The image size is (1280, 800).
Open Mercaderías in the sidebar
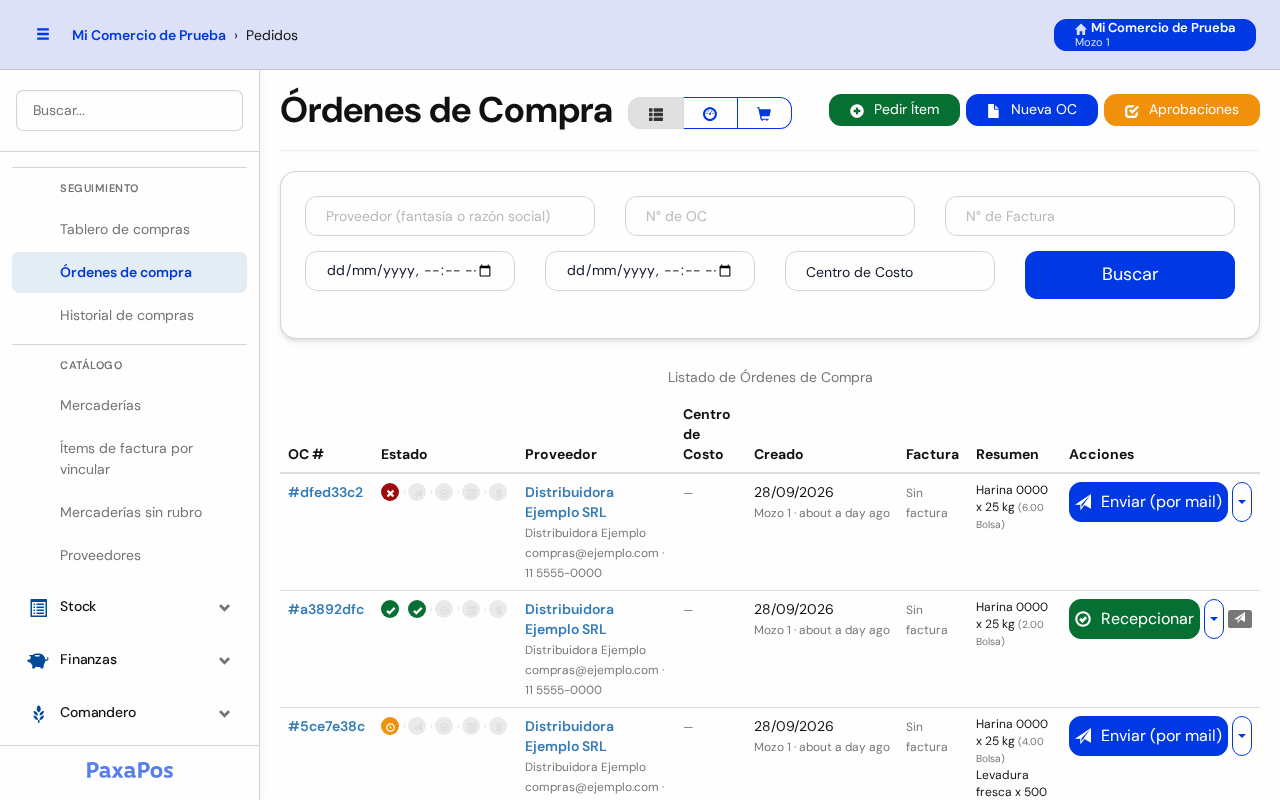pyautogui.click(x=129, y=406)
